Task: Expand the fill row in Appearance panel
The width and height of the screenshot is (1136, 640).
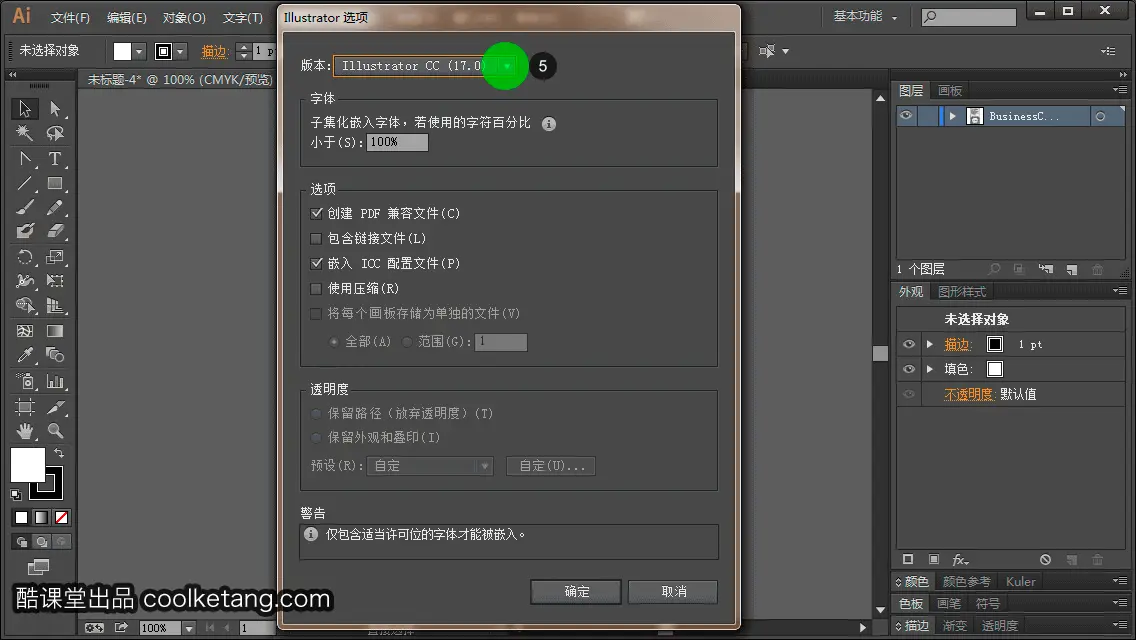Action: pos(930,369)
